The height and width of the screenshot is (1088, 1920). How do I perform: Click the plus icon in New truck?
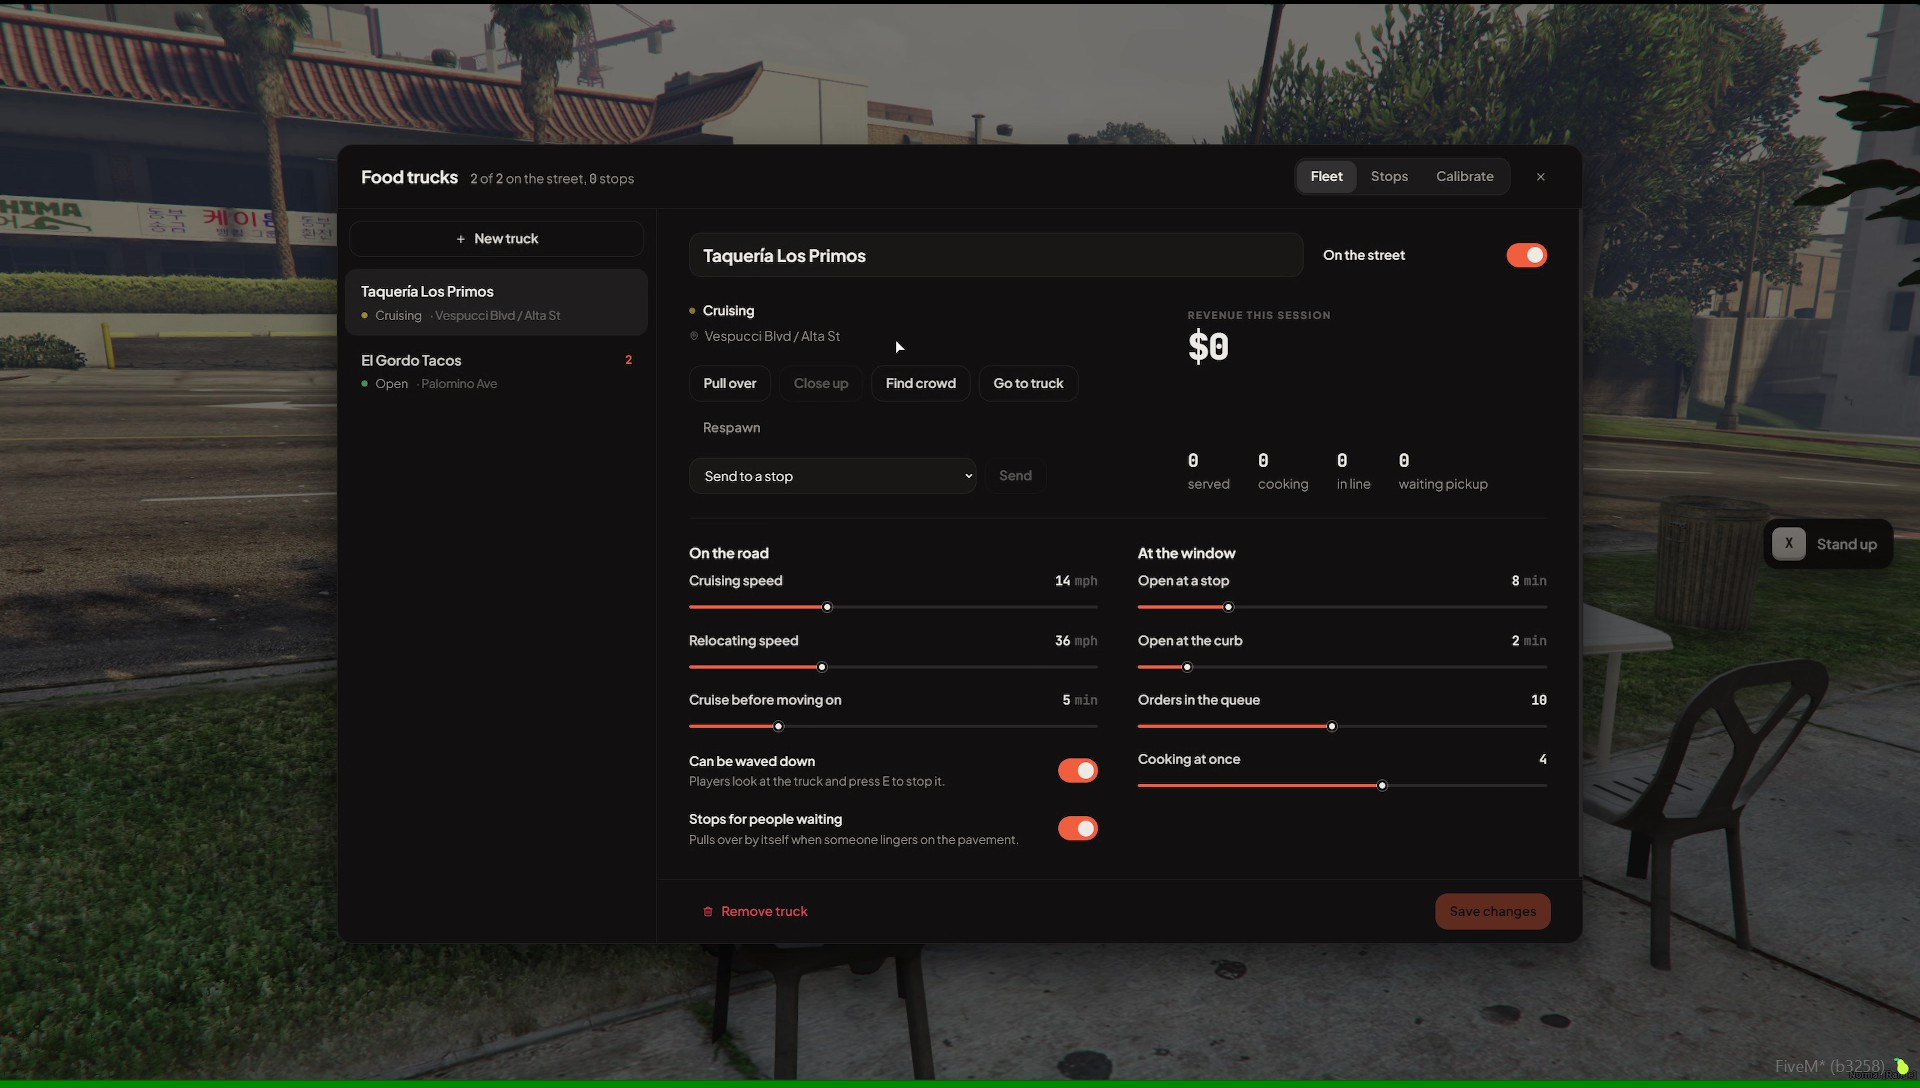(461, 239)
